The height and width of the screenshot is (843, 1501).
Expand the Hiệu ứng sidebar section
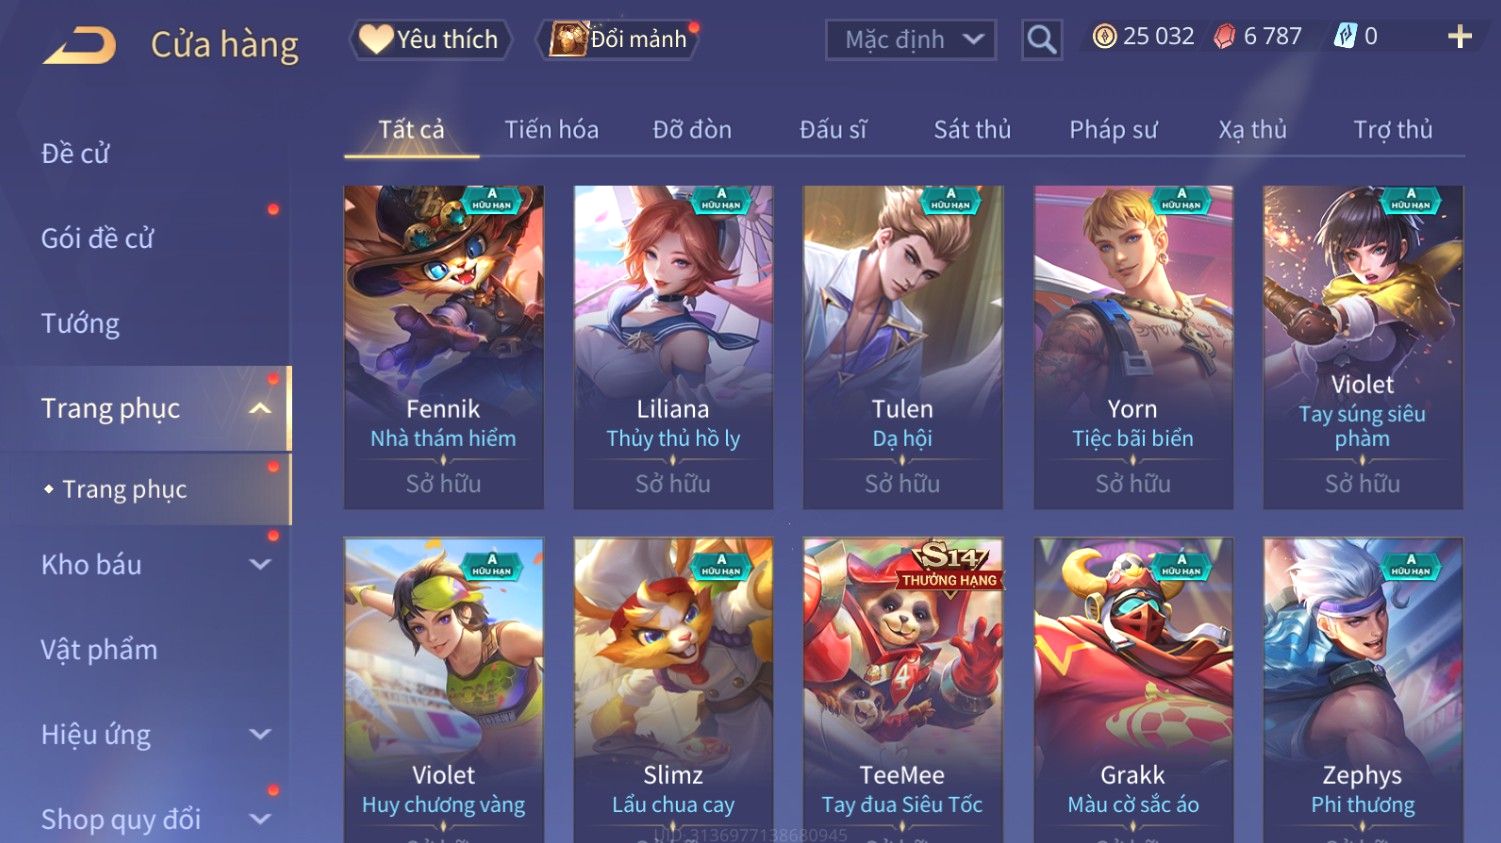260,734
